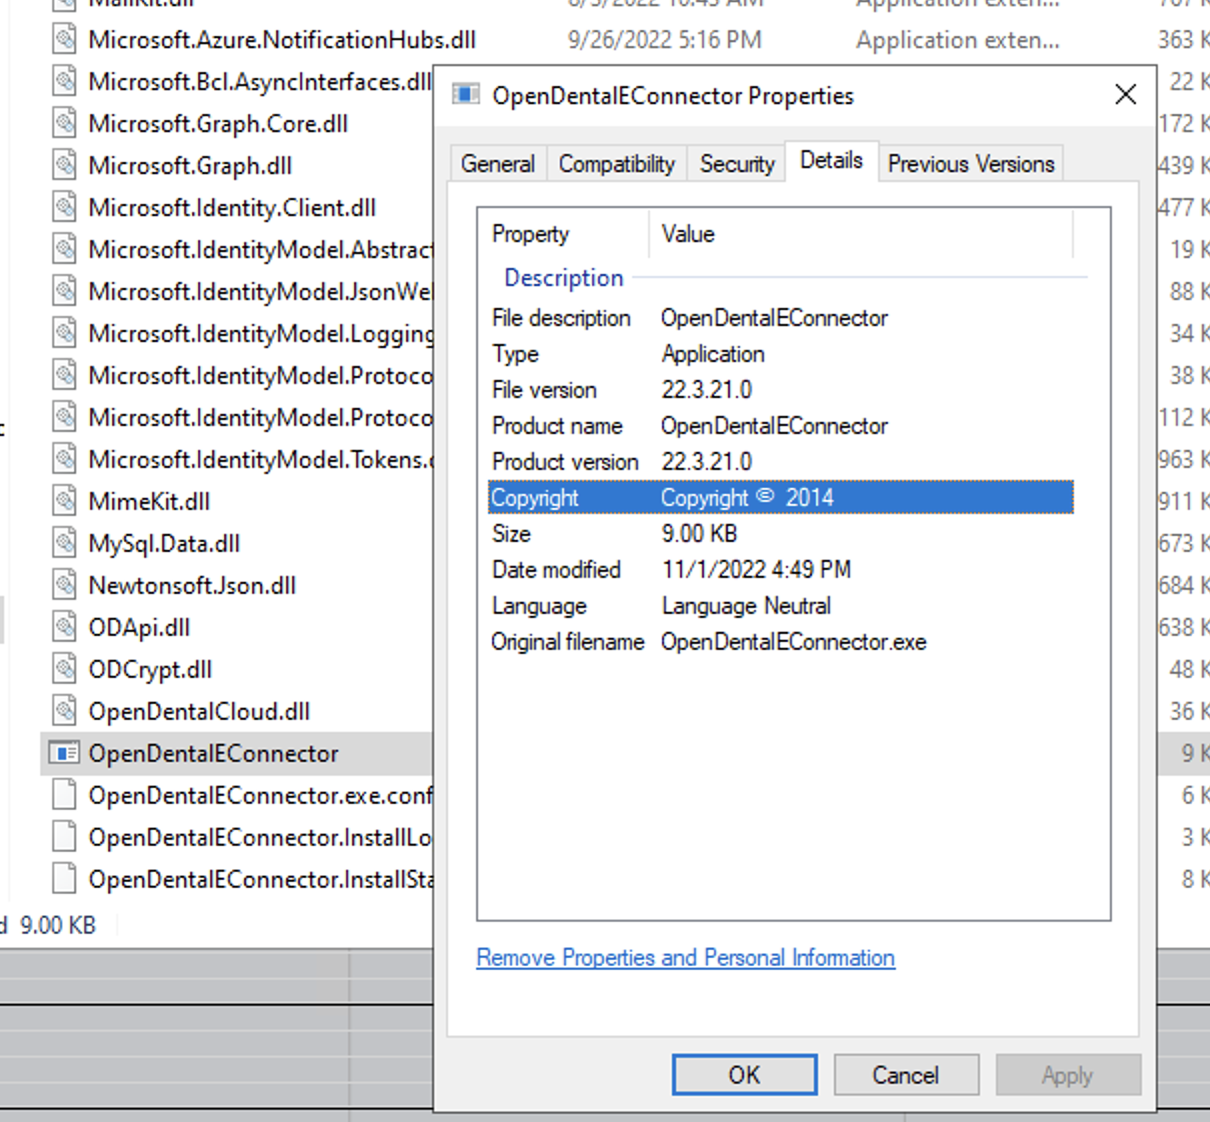
Task: Click the Microsoft.IdentityModel.Abstractions file icon
Action: click(x=65, y=250)
